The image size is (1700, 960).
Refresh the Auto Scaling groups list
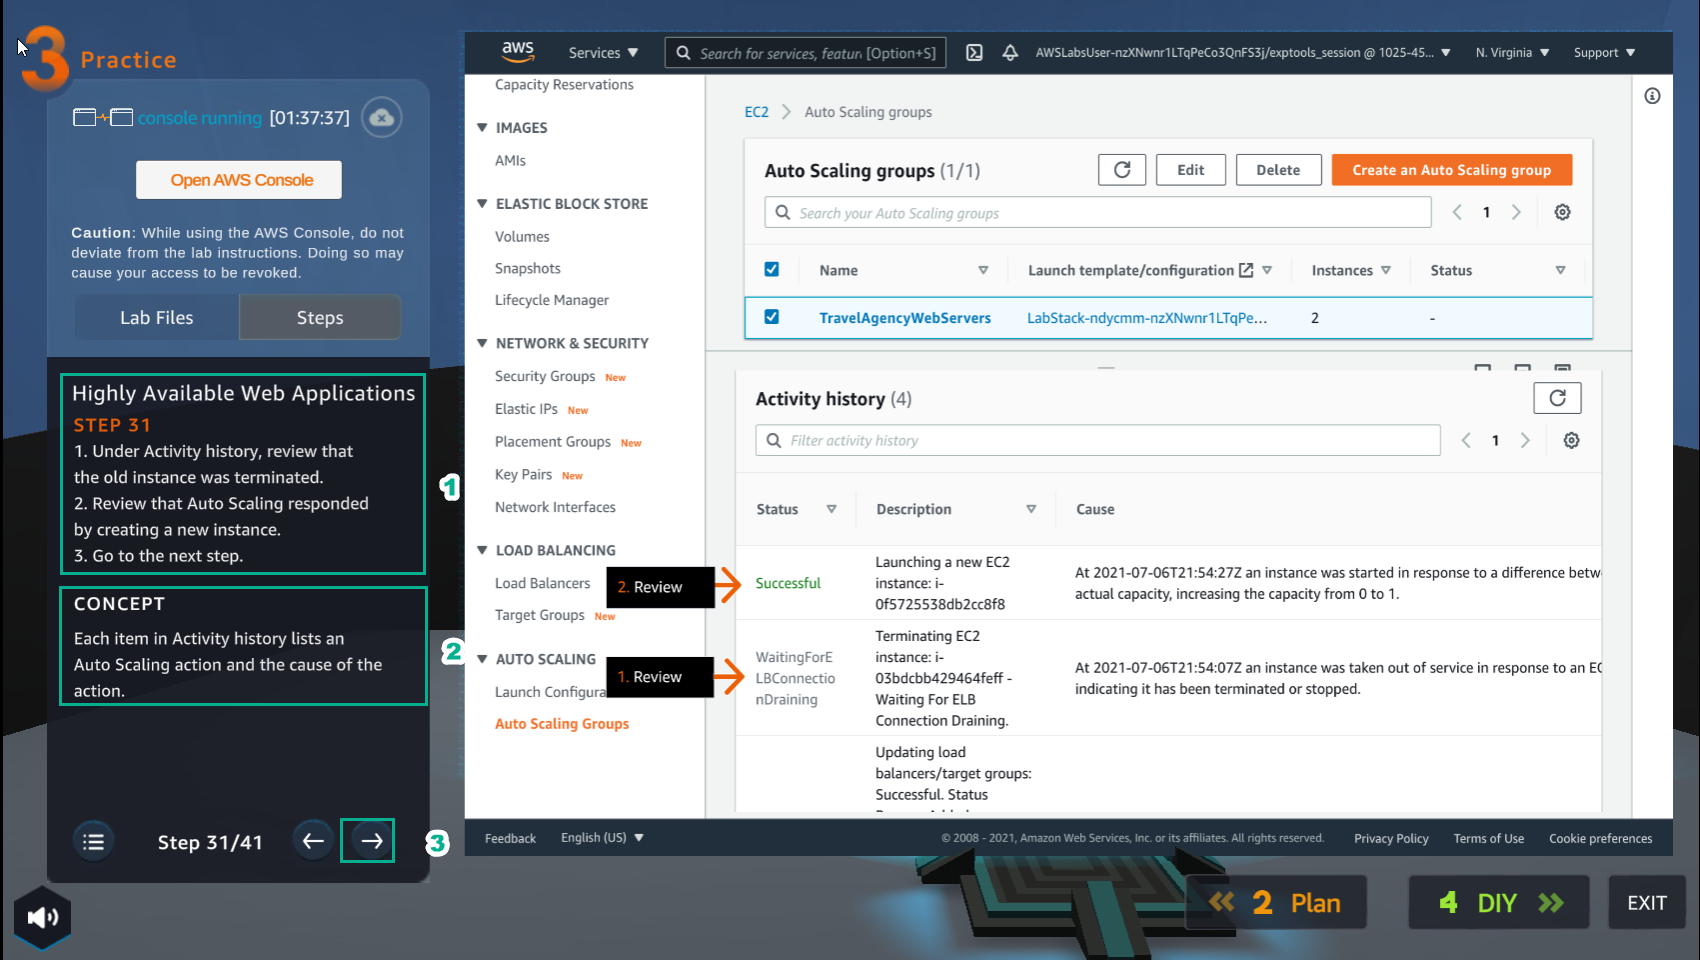point(1122,170)
